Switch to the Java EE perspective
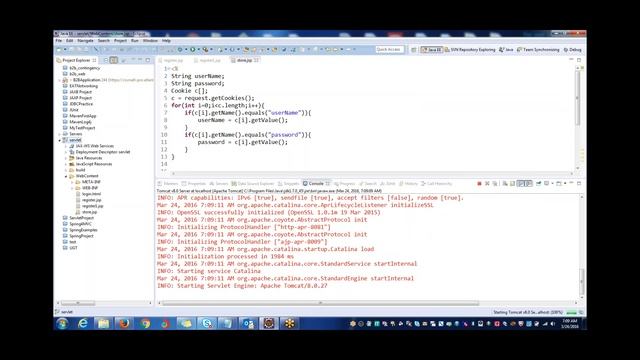The height and width of the screenshot is (360, 640). point(431,50)
